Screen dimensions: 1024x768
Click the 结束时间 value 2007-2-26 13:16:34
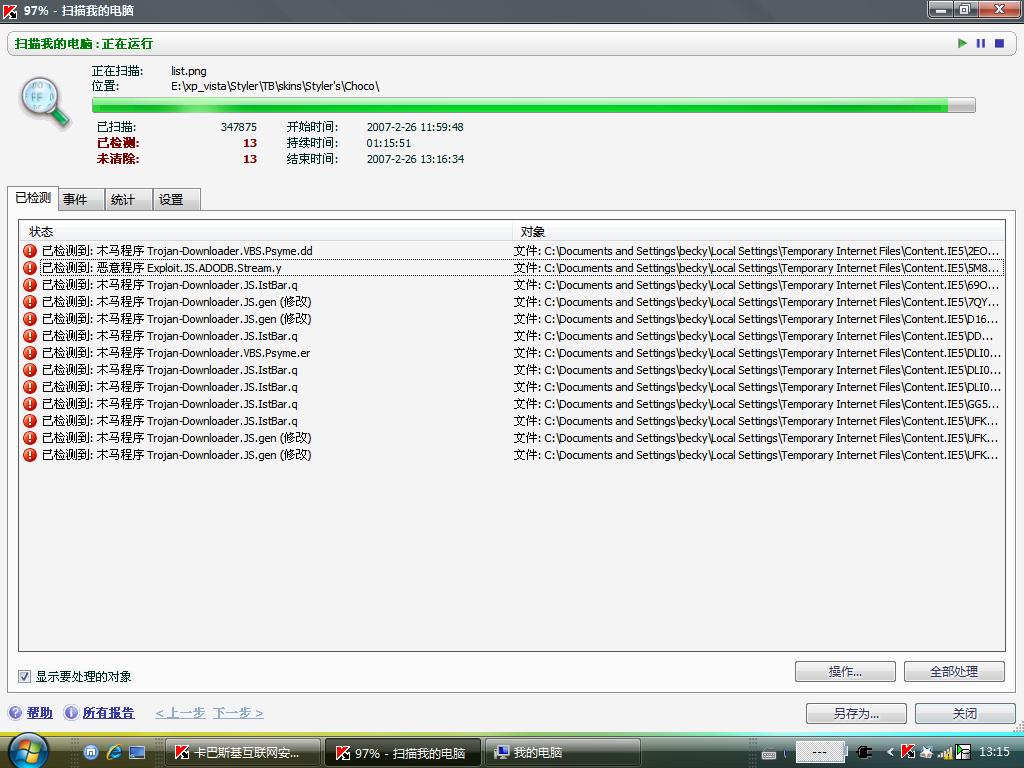coord(415,159)
